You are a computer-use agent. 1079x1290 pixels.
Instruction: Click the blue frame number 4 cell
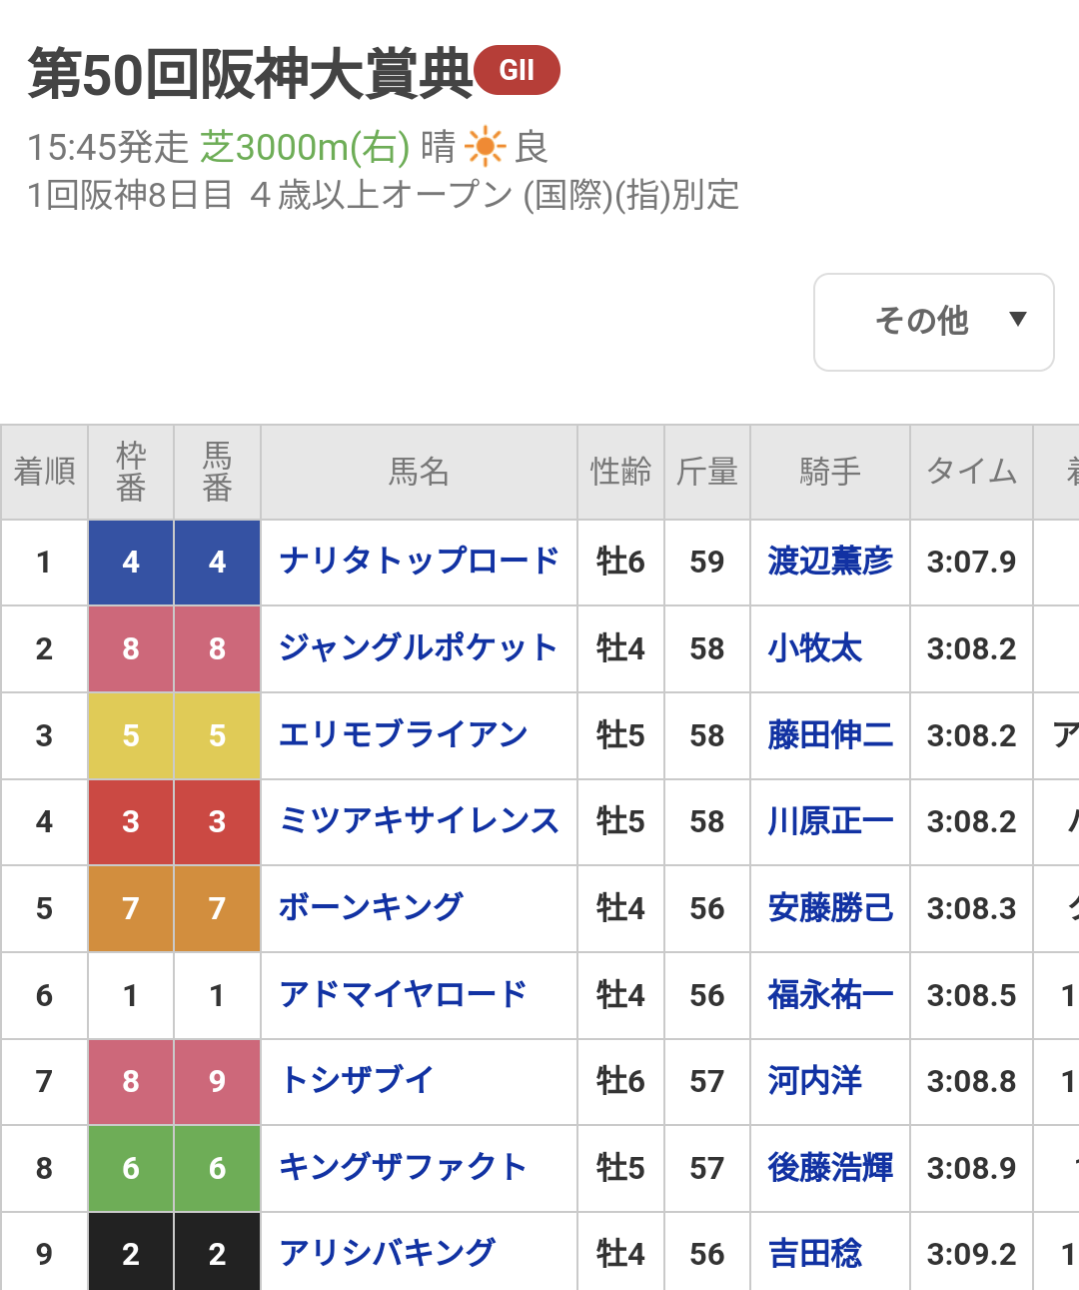point(131,562)
